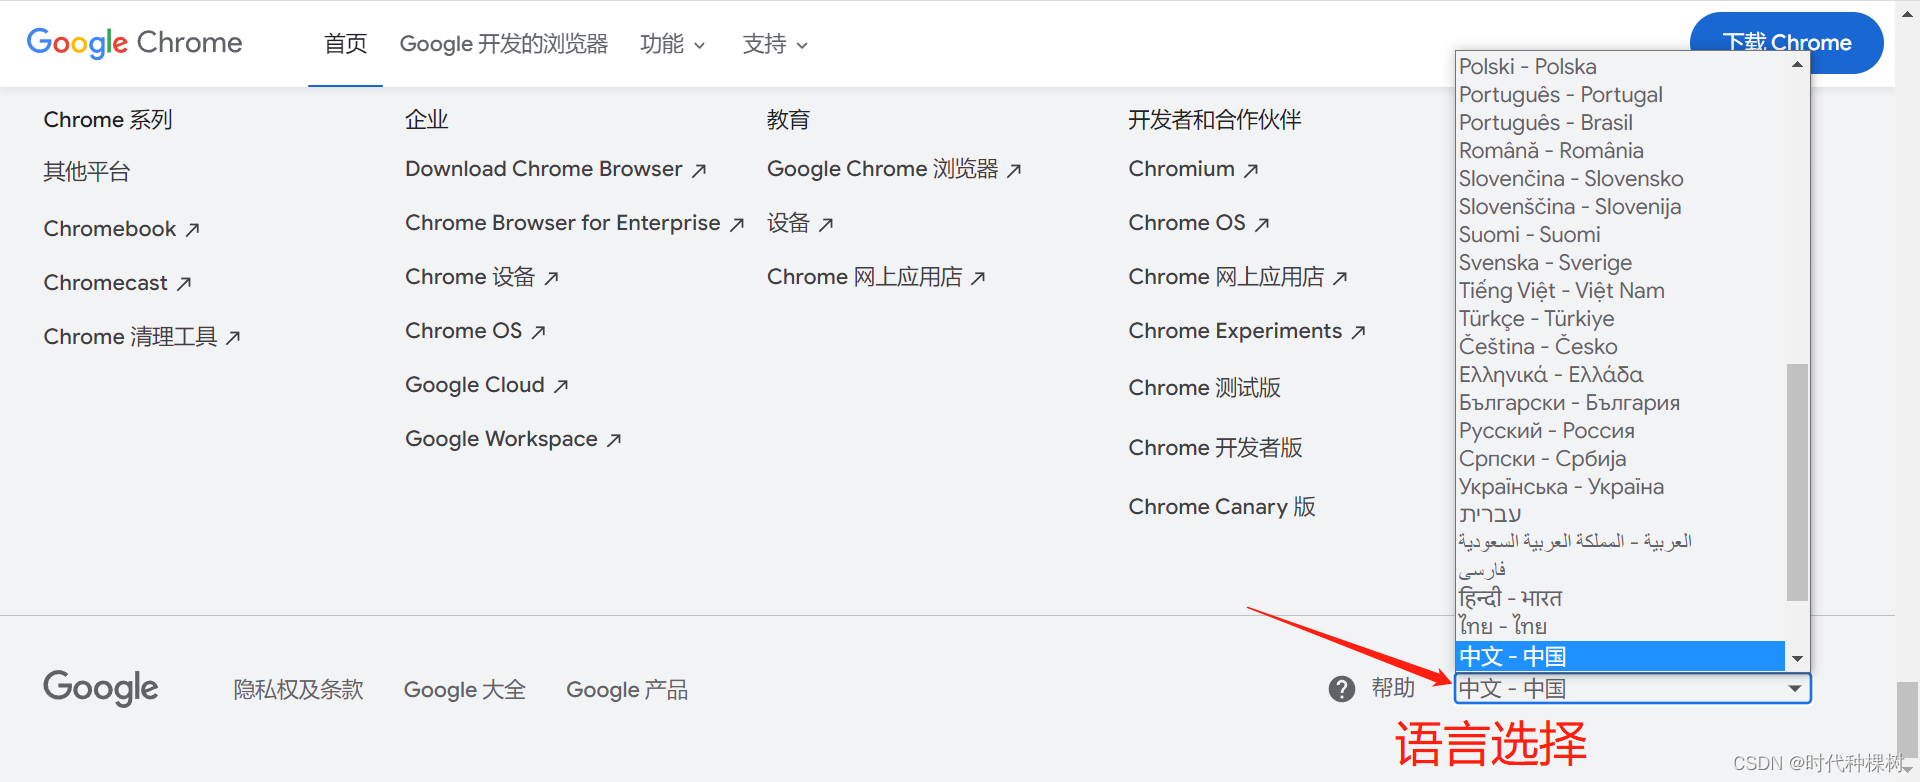
Task: Click the help question mark icon
Action: (1341, 689)
